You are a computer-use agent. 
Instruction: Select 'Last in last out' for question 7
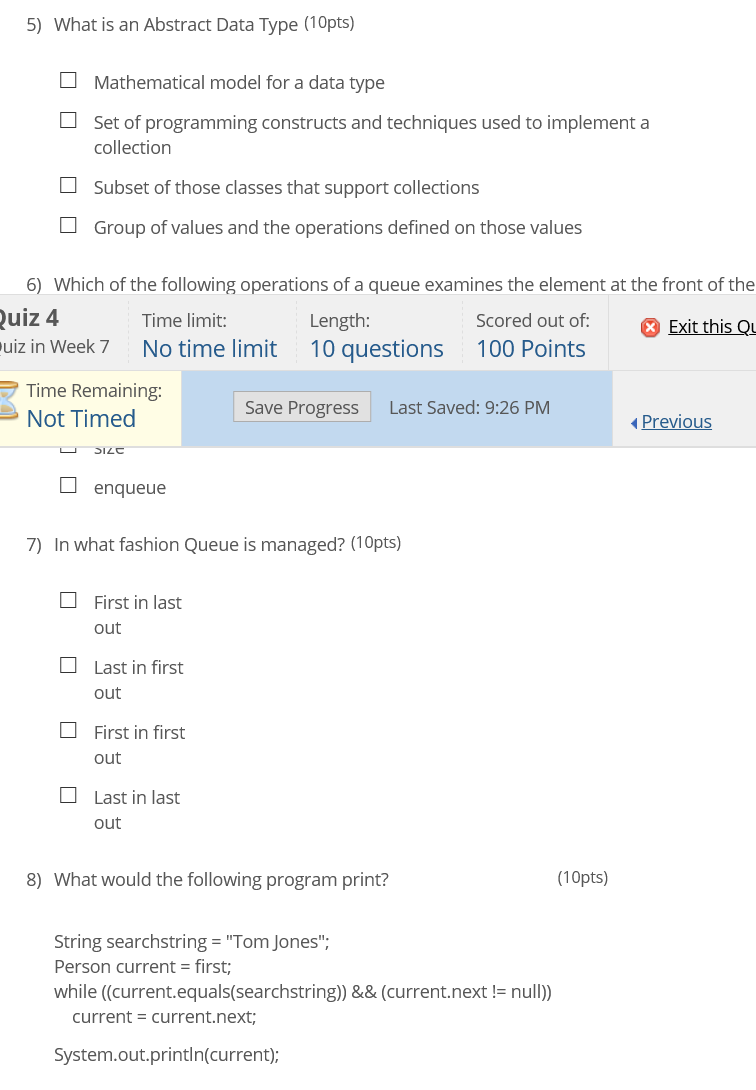pyautogui.click(x=68, y=794)
